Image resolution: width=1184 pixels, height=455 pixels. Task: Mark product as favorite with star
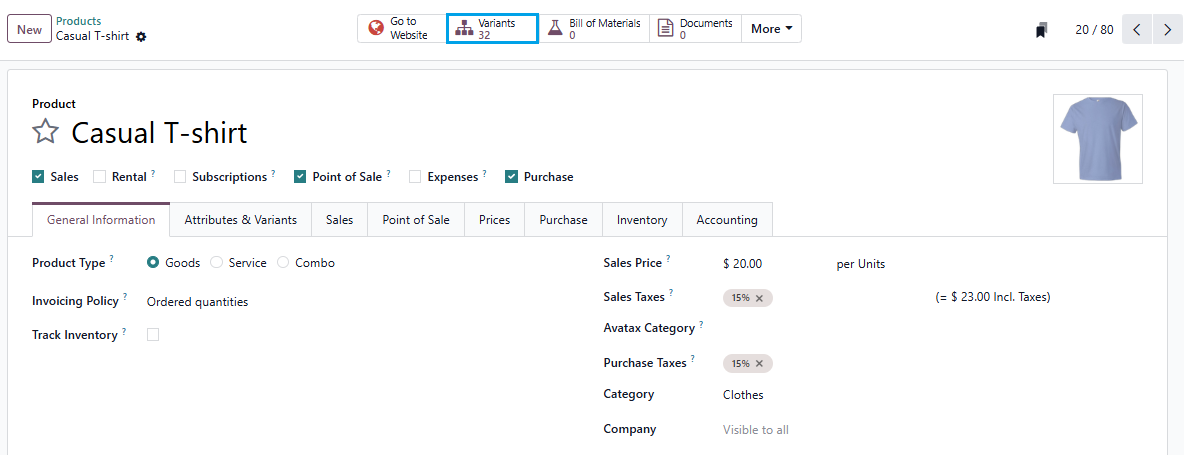pos(46,132)
